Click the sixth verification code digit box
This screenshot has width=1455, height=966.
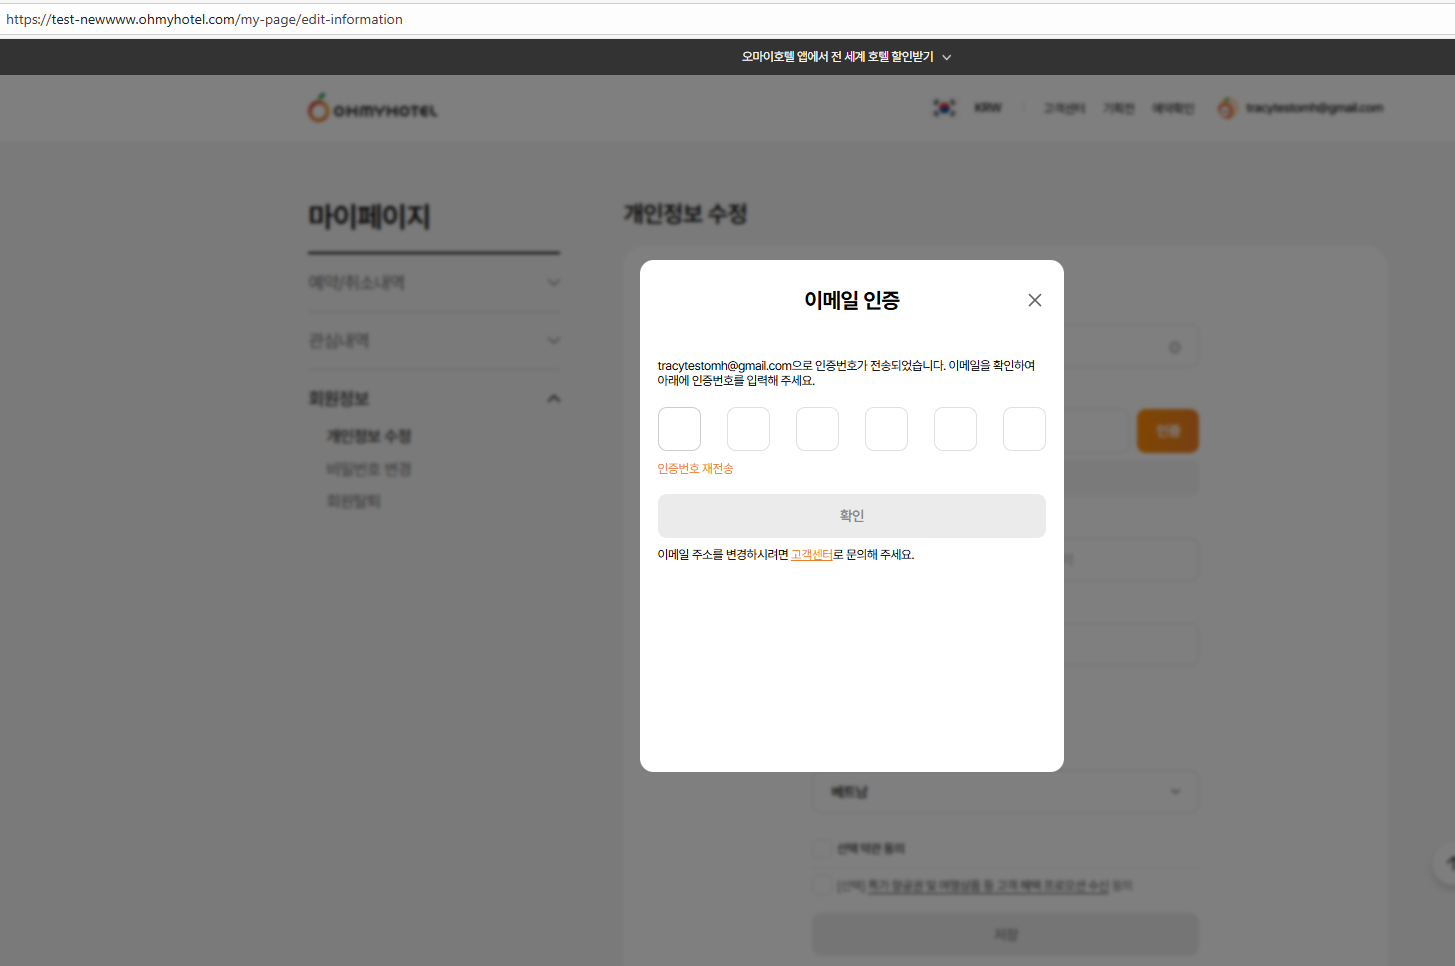click(1024, 429)
